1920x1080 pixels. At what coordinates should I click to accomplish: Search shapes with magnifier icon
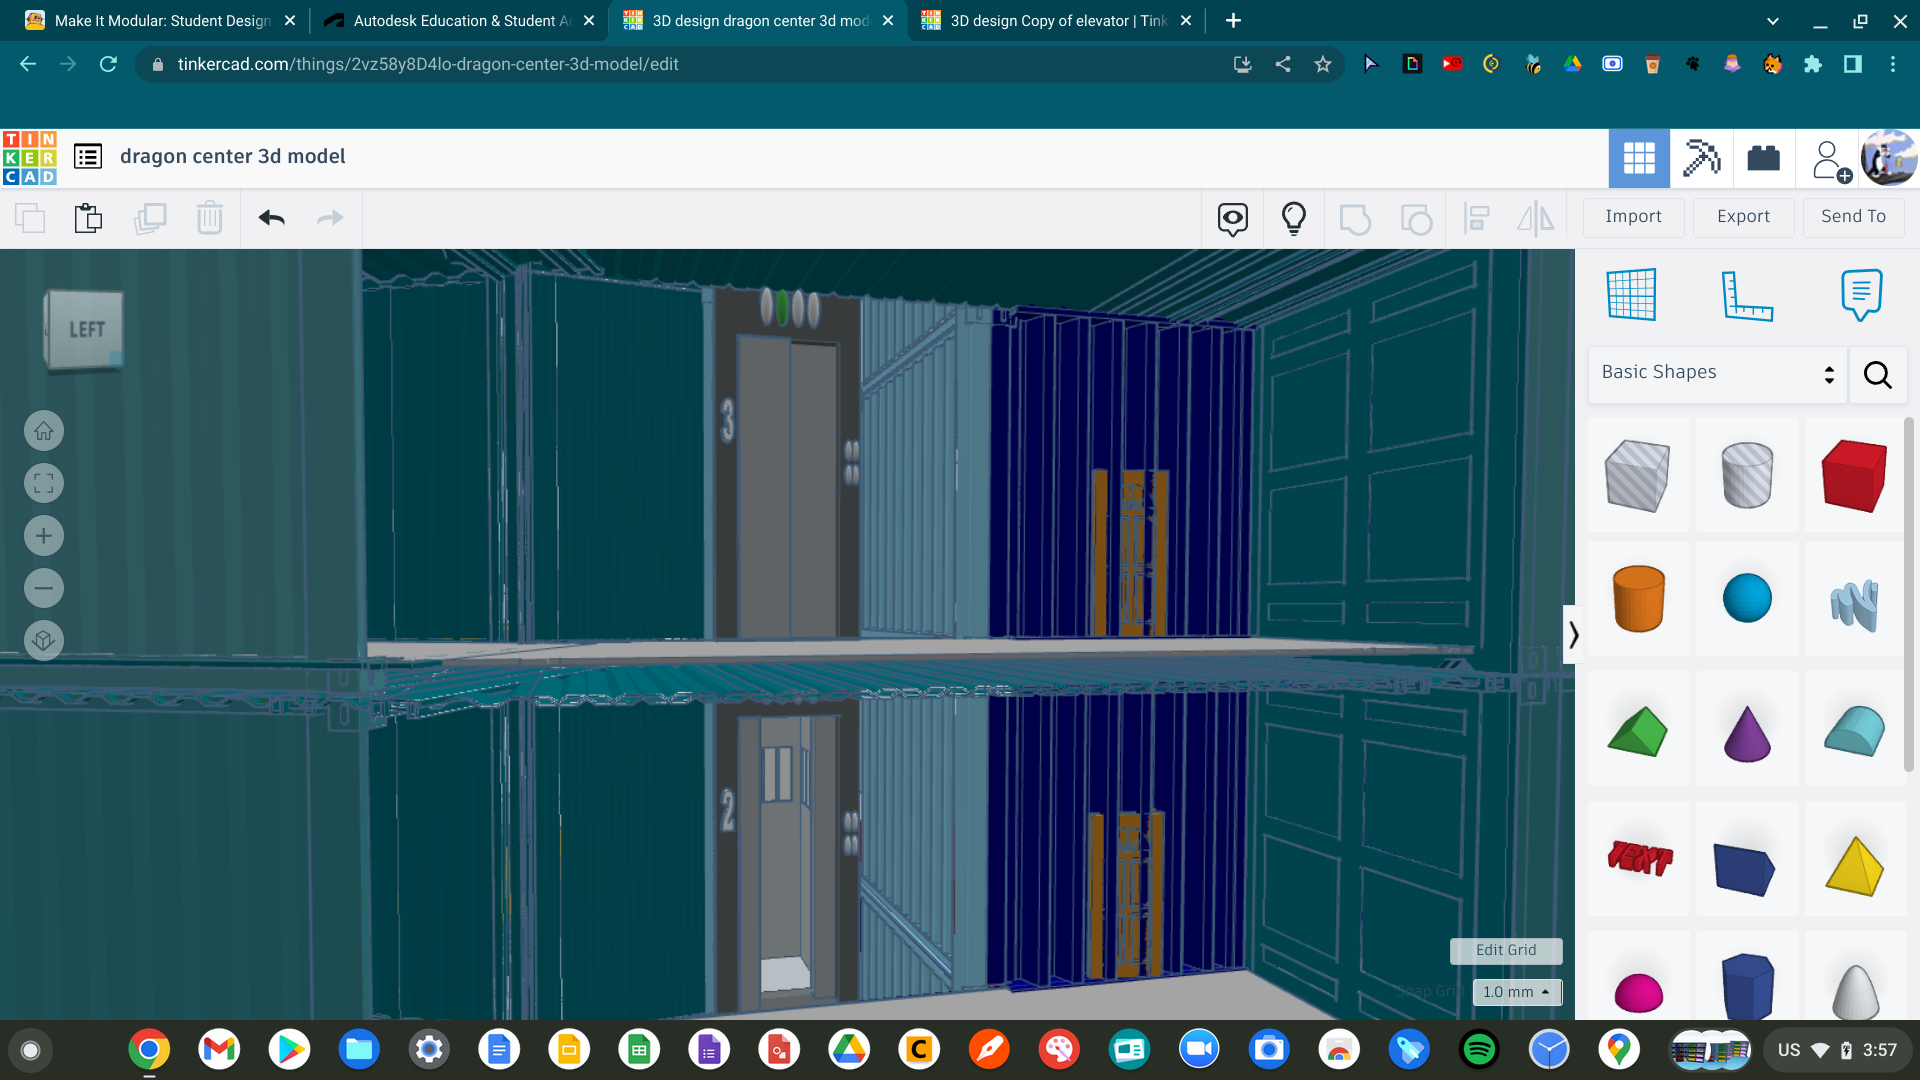(1877, 375)
